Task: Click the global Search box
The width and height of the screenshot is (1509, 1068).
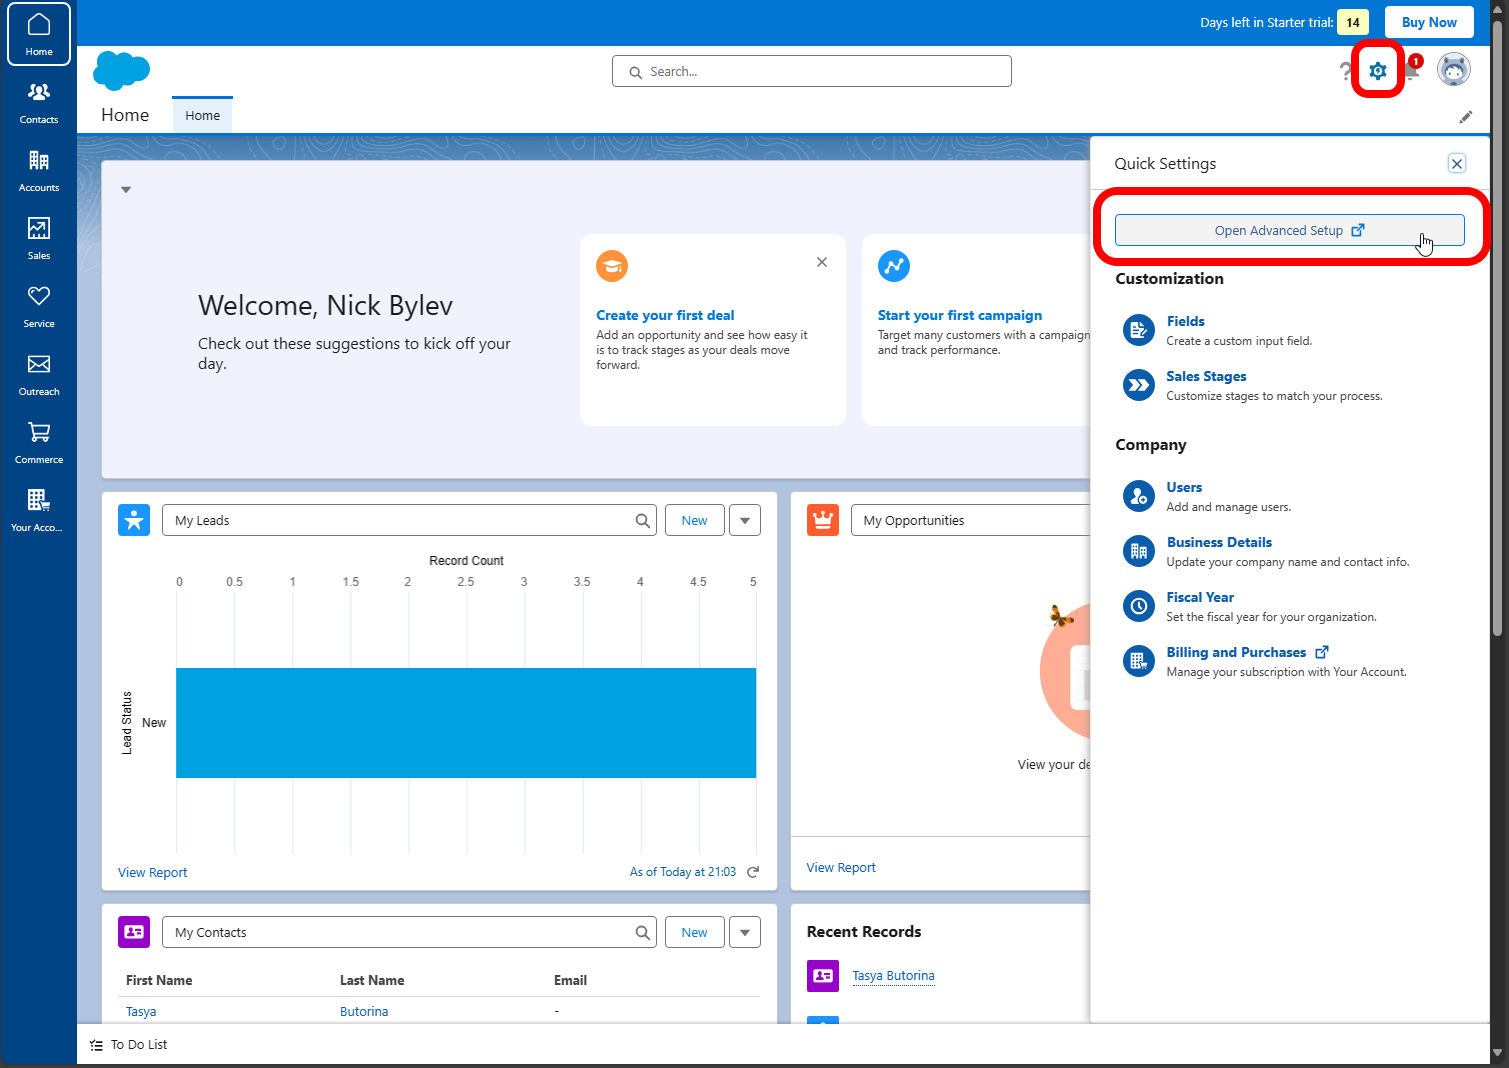Action: [x=812, y=71]
